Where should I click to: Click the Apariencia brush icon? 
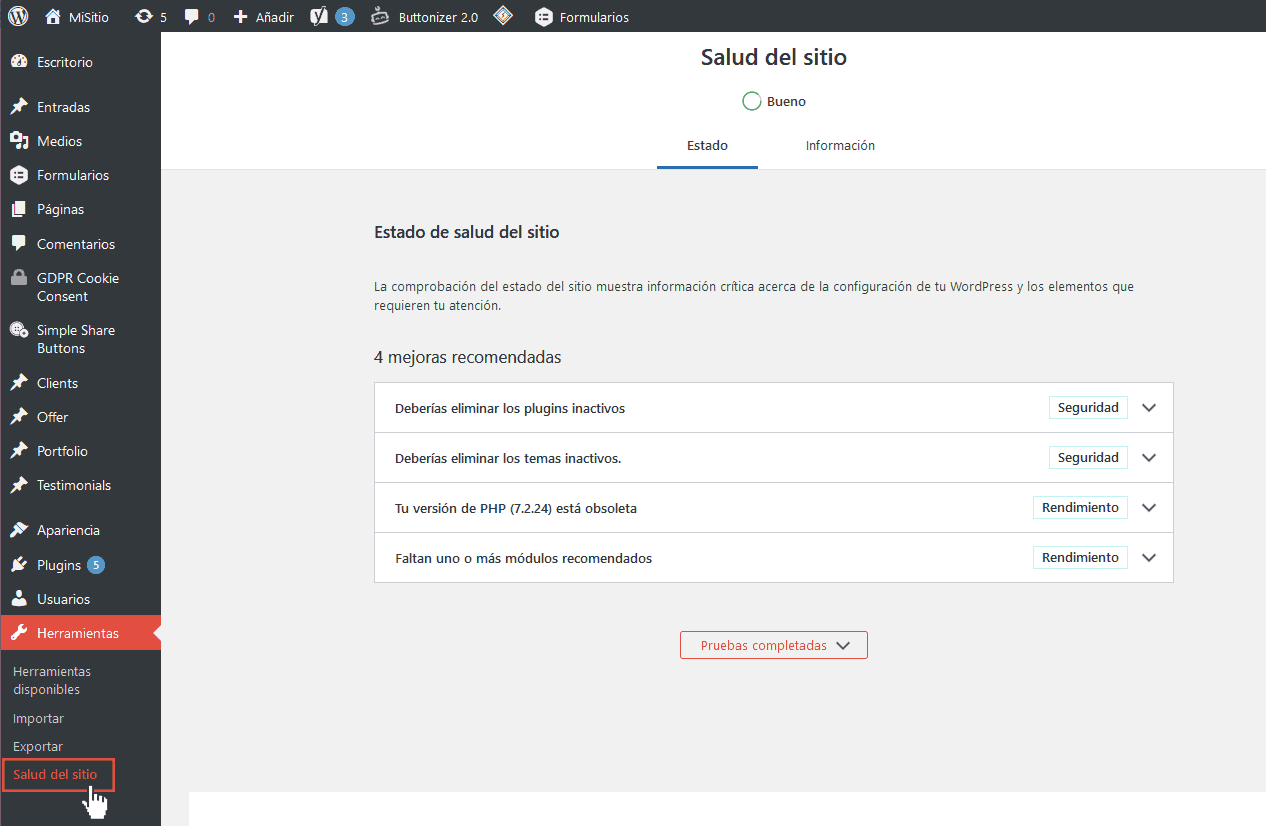pos(19,530)
